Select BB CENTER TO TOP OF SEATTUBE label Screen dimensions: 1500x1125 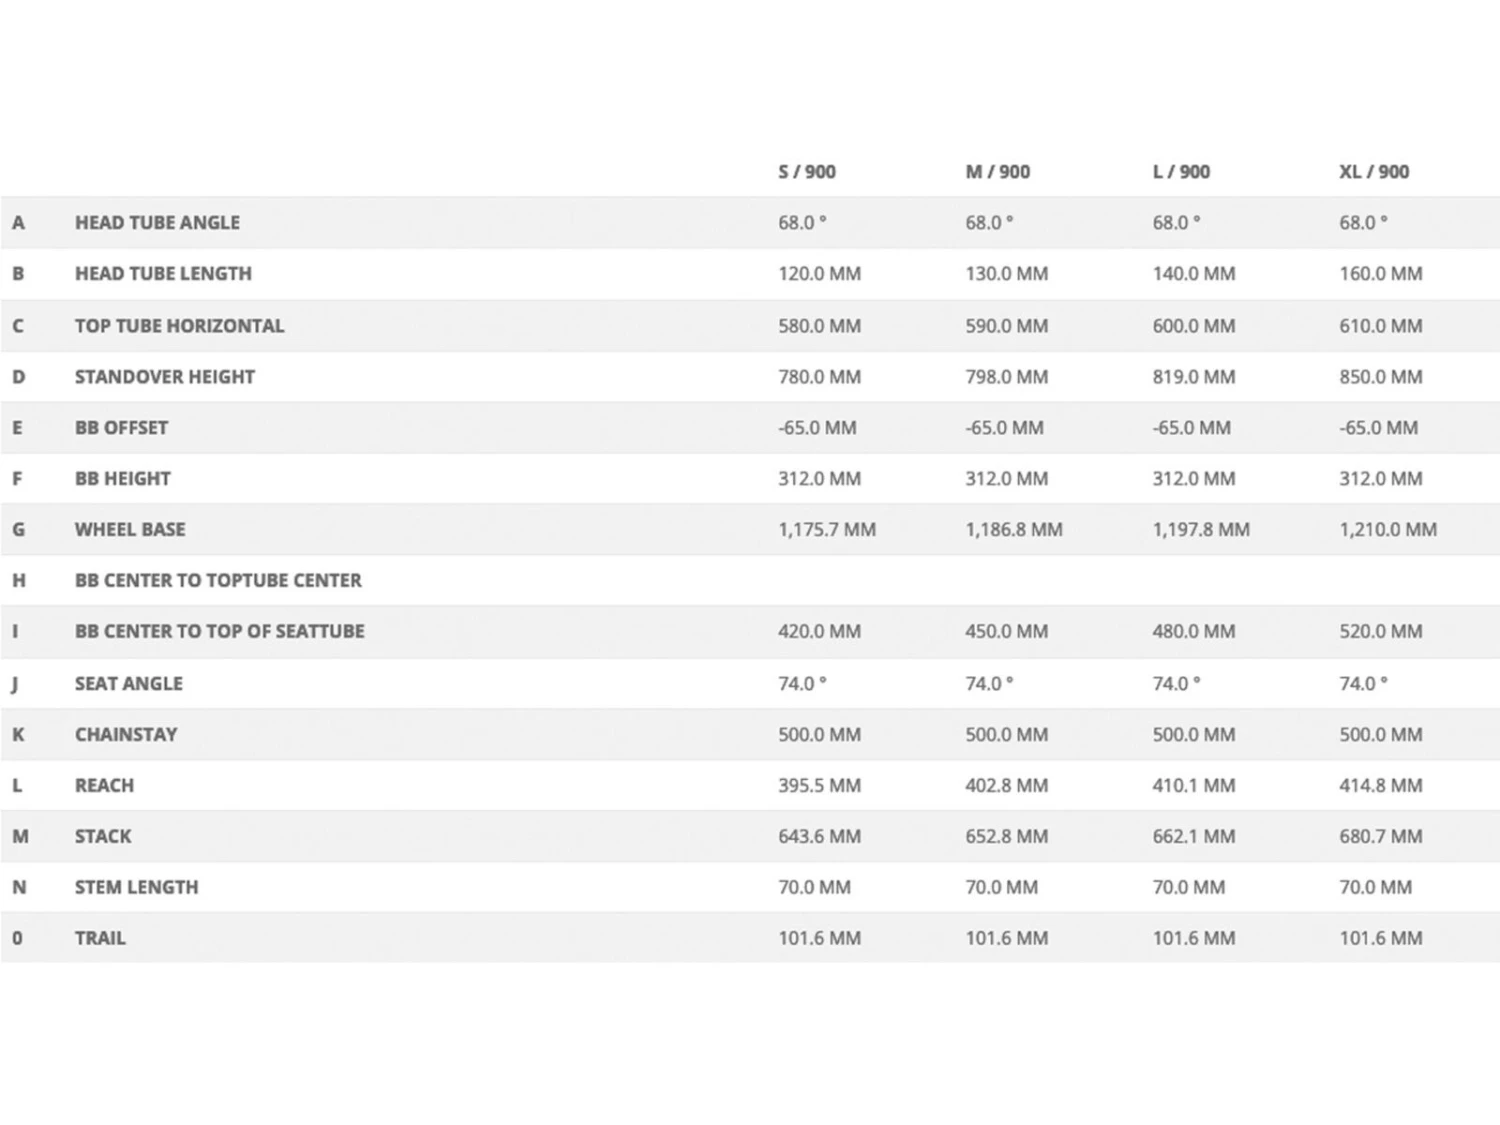(x=219, y=632)
